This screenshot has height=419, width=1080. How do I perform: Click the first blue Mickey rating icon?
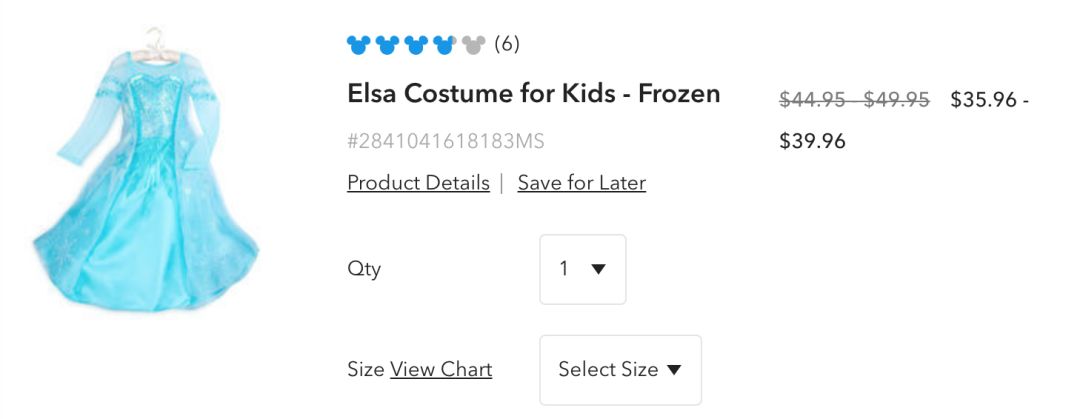[359, 45]
